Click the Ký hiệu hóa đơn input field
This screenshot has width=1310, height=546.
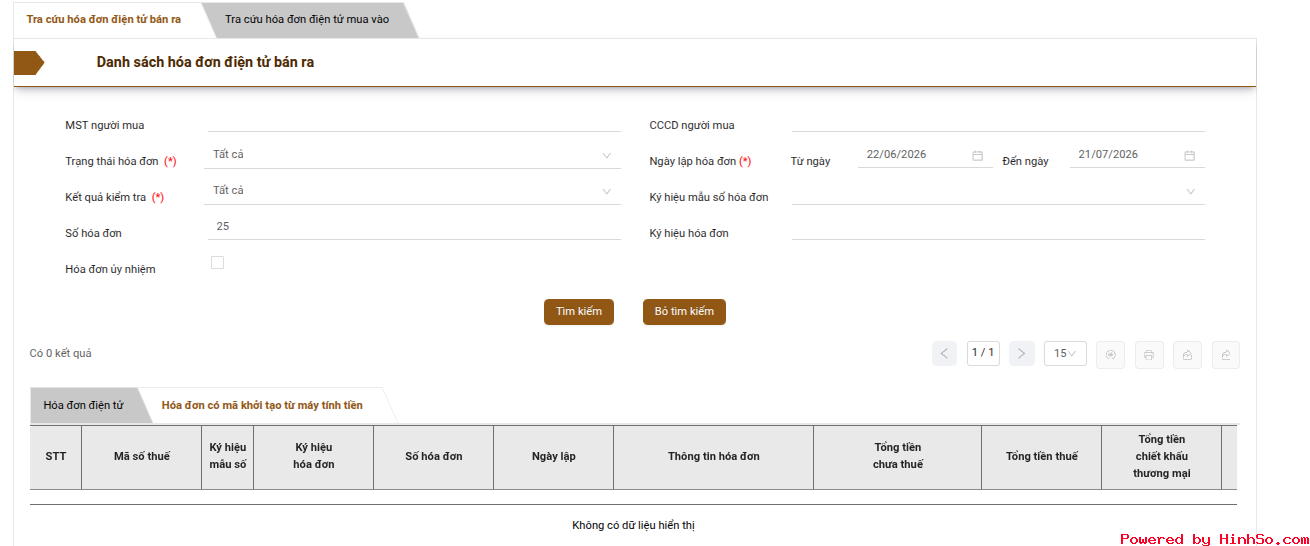998,229
